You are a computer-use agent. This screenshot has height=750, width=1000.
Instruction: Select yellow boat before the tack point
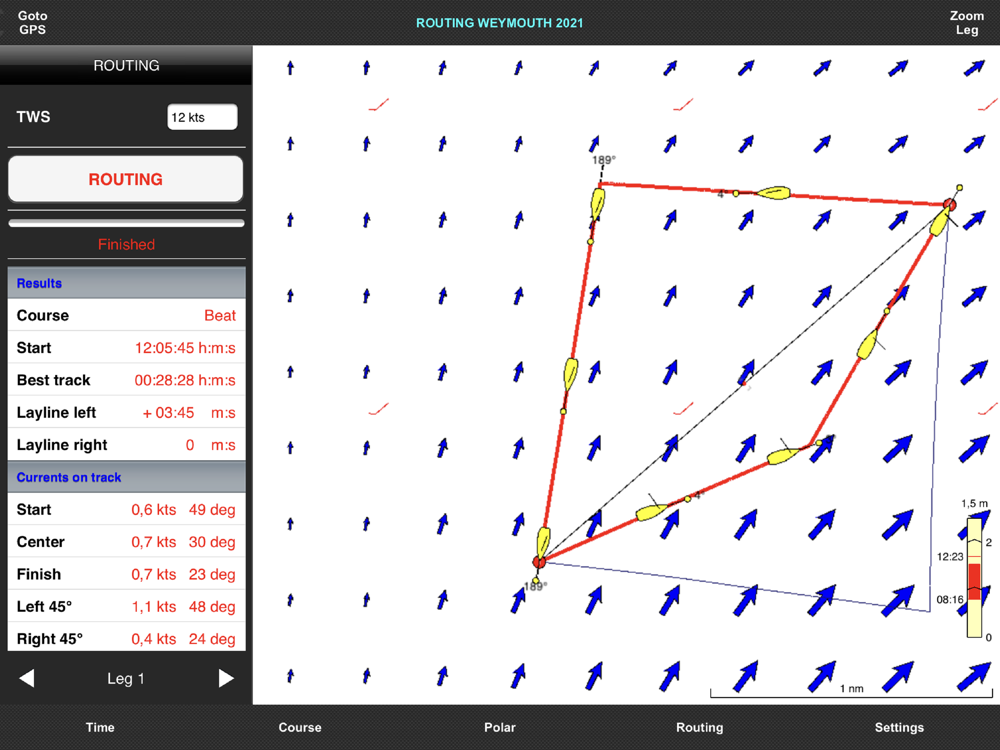pos(783,455)
